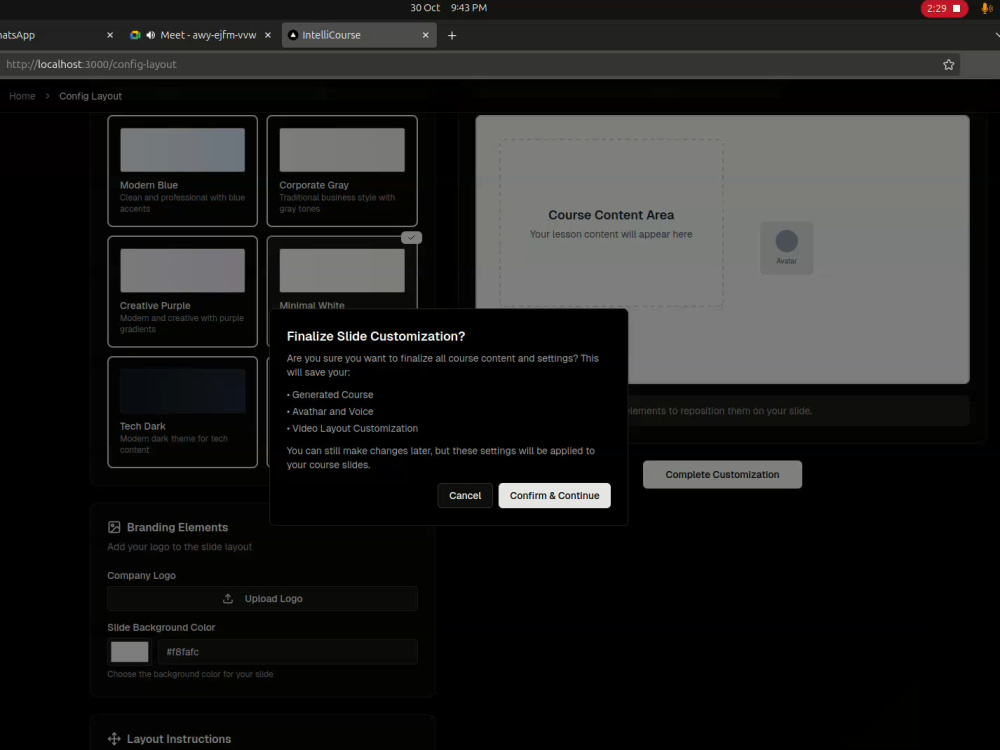Click the Video Layout Customization bullet text
Screen dimensions: 1000x750
tap(355, 429)
